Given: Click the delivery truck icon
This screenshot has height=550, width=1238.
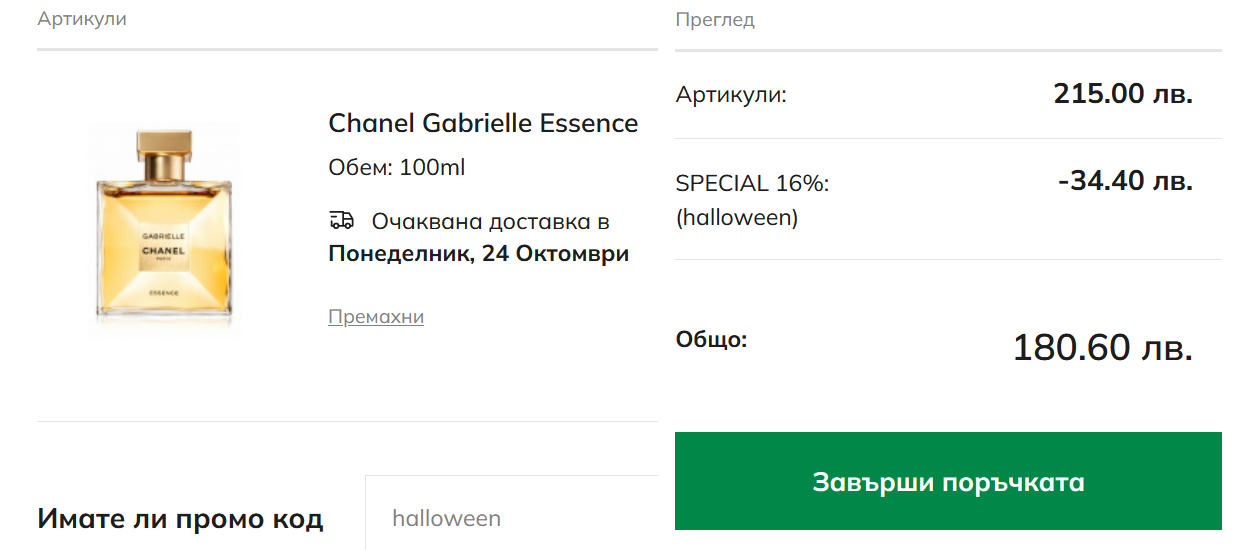Looking at the screenshot, I should [341, 221].
